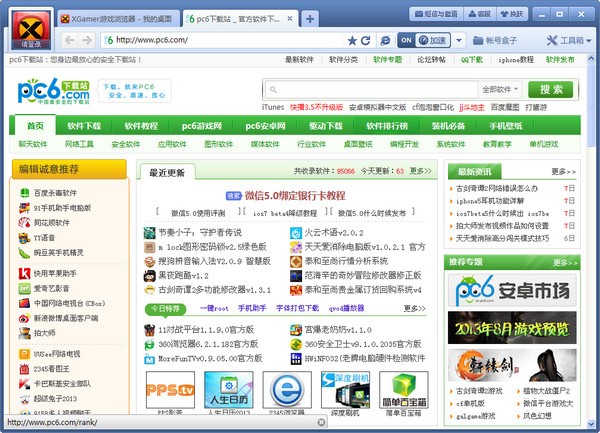
Task: Open 单机游戏 subcategory link
Action: click(544, 144)
